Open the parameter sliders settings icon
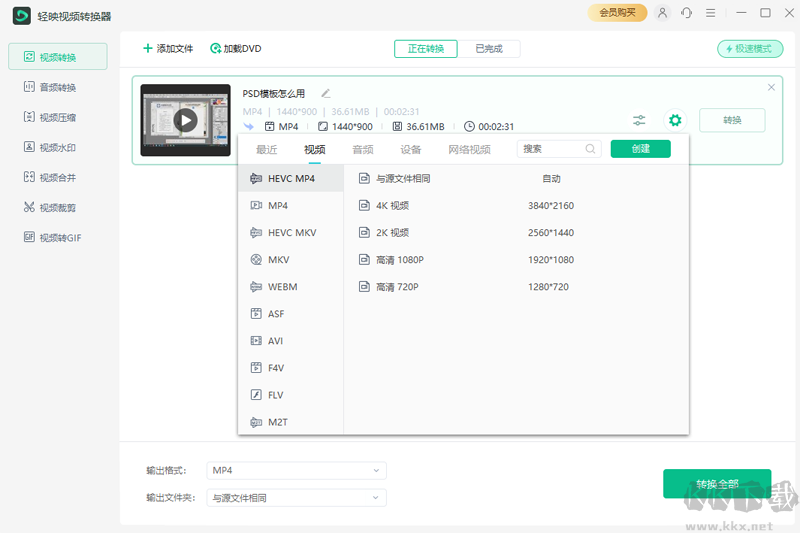This screenshot has width=800, height=533. point(639,120)
